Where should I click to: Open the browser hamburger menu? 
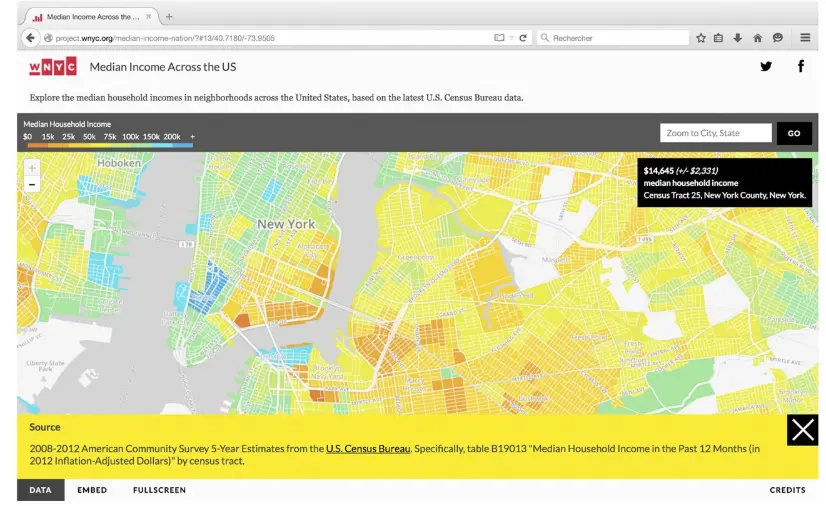(x=805, y=38)
